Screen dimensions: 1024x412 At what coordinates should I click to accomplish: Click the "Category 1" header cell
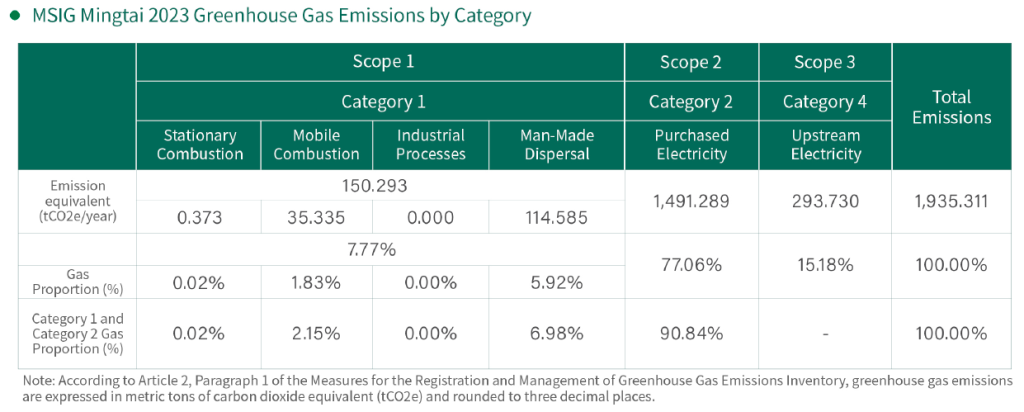coord(380,101)
